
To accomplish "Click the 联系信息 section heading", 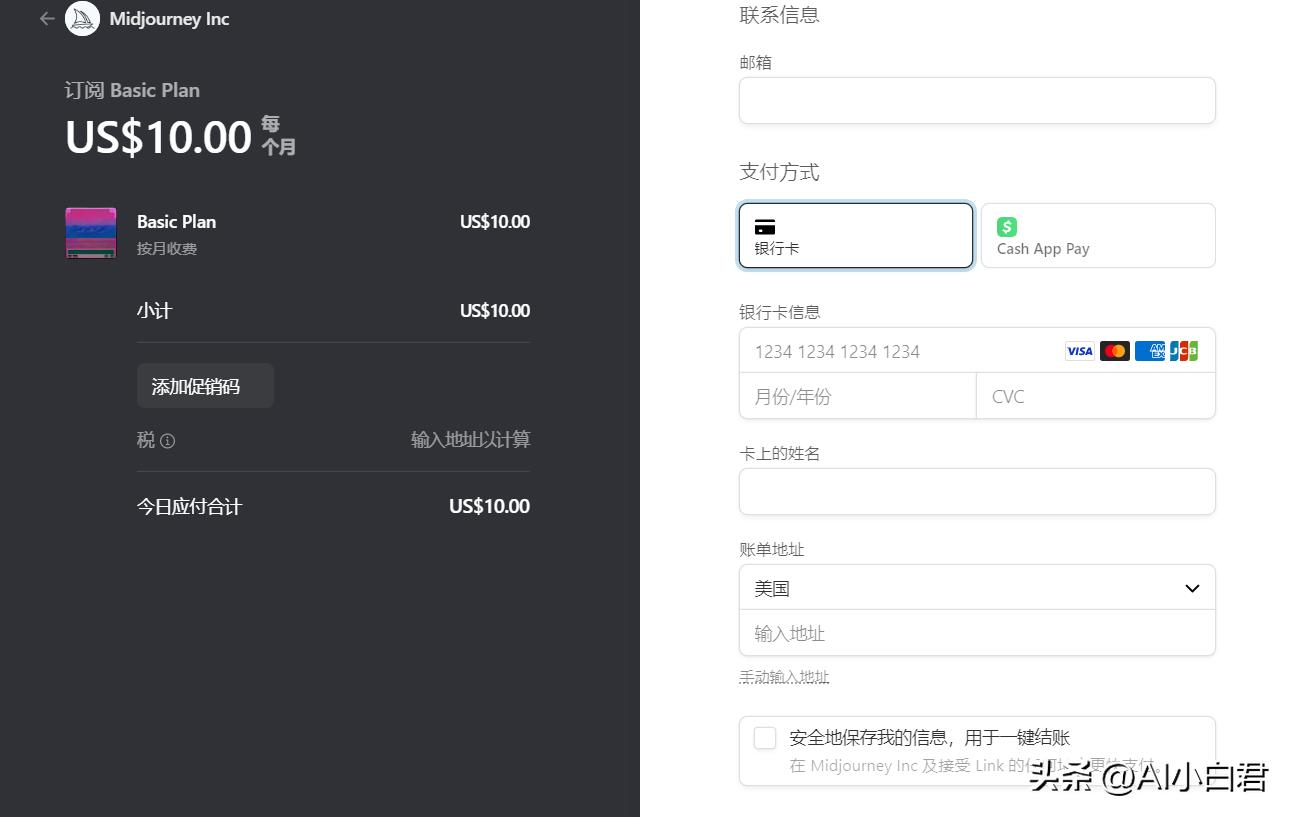I will pos(779,15).
